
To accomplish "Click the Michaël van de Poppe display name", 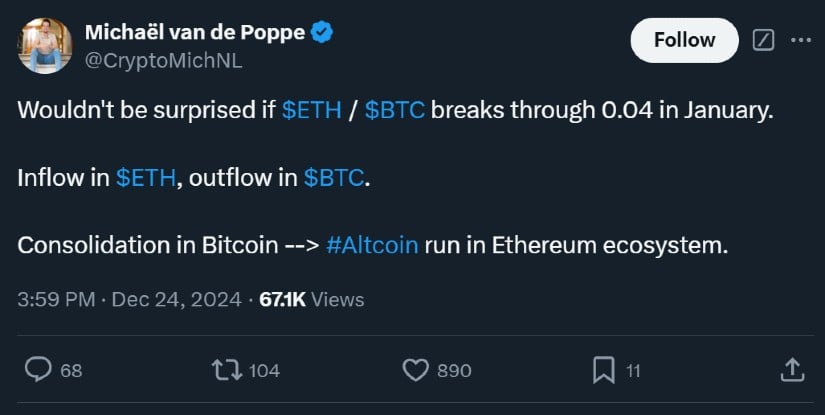I will tap(195, 32).
